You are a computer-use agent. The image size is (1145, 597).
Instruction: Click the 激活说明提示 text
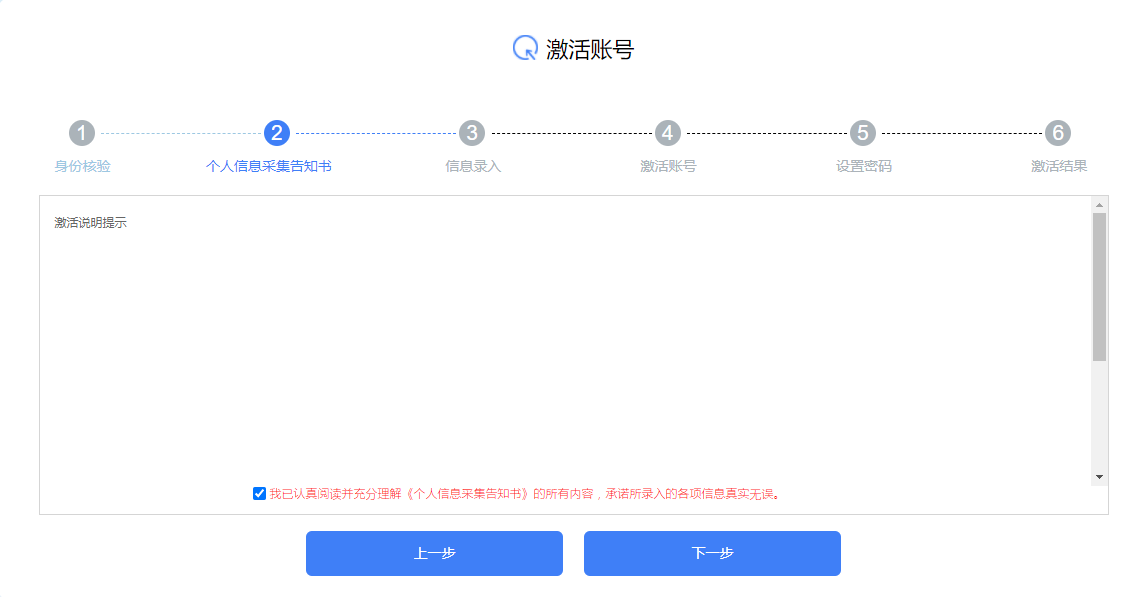point(91,223)
